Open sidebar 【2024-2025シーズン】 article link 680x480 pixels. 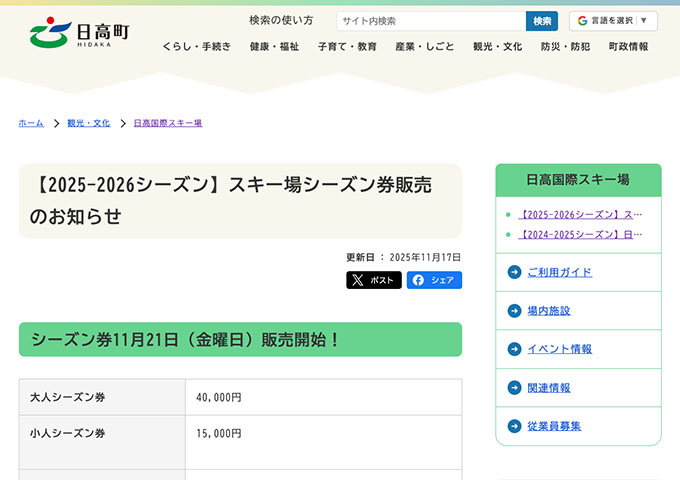pos(580,235)
